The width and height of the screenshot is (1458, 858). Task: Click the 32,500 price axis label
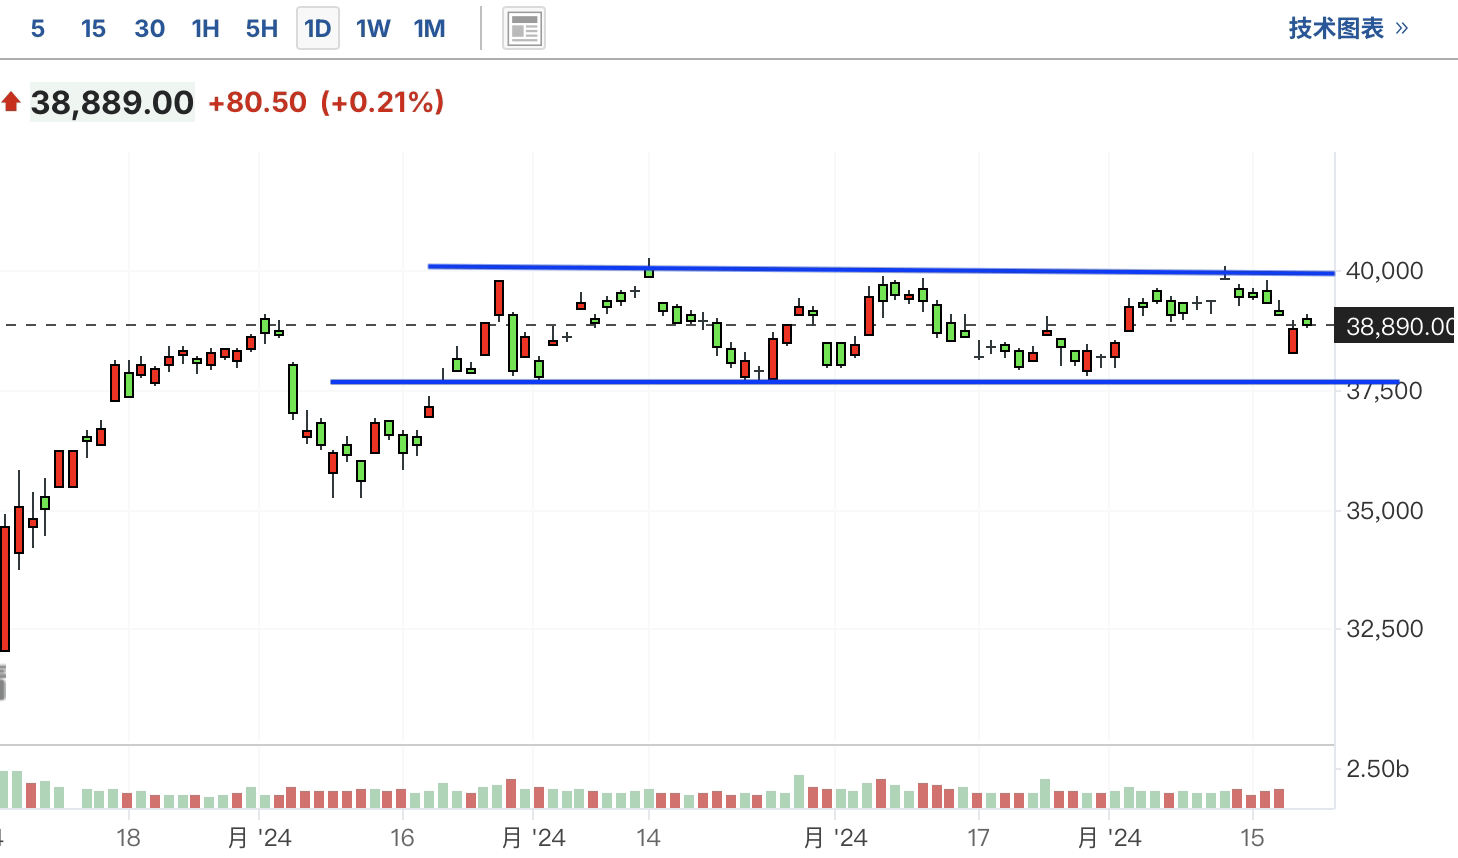1384,629
